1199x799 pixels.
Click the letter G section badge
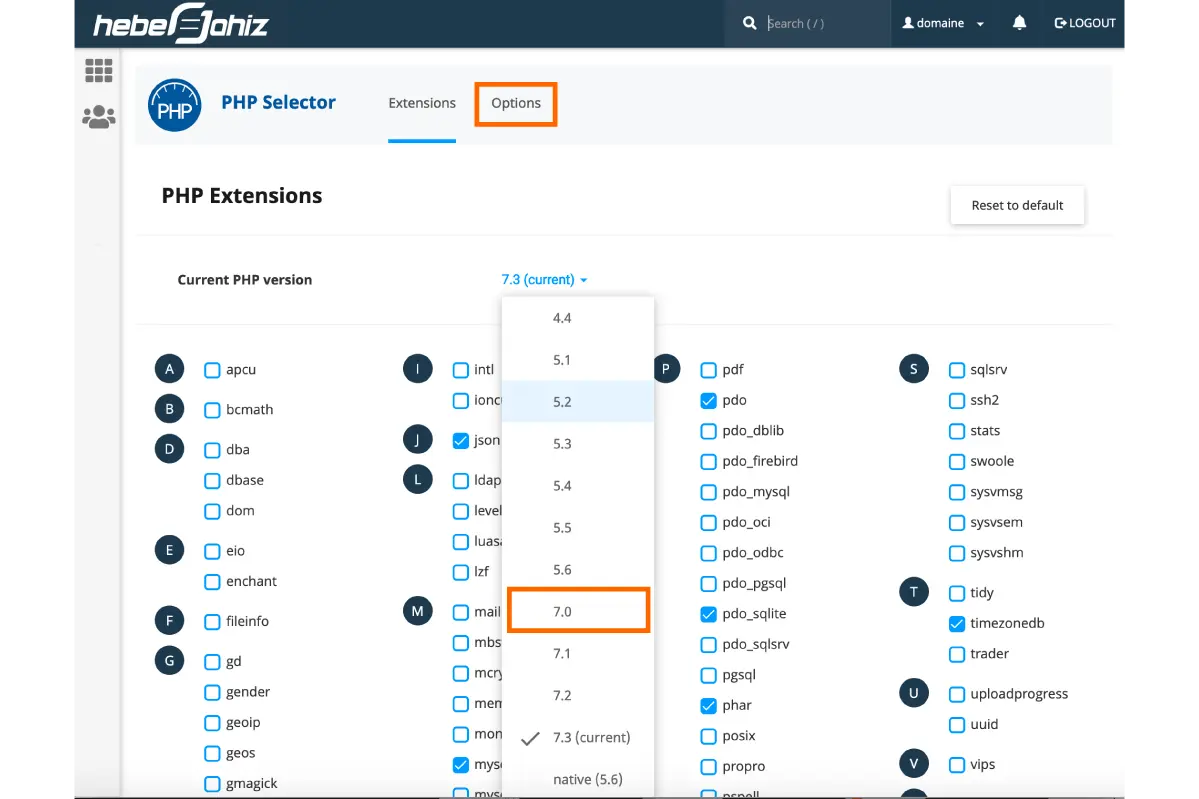pyautogui.click(x=169, y=661)
